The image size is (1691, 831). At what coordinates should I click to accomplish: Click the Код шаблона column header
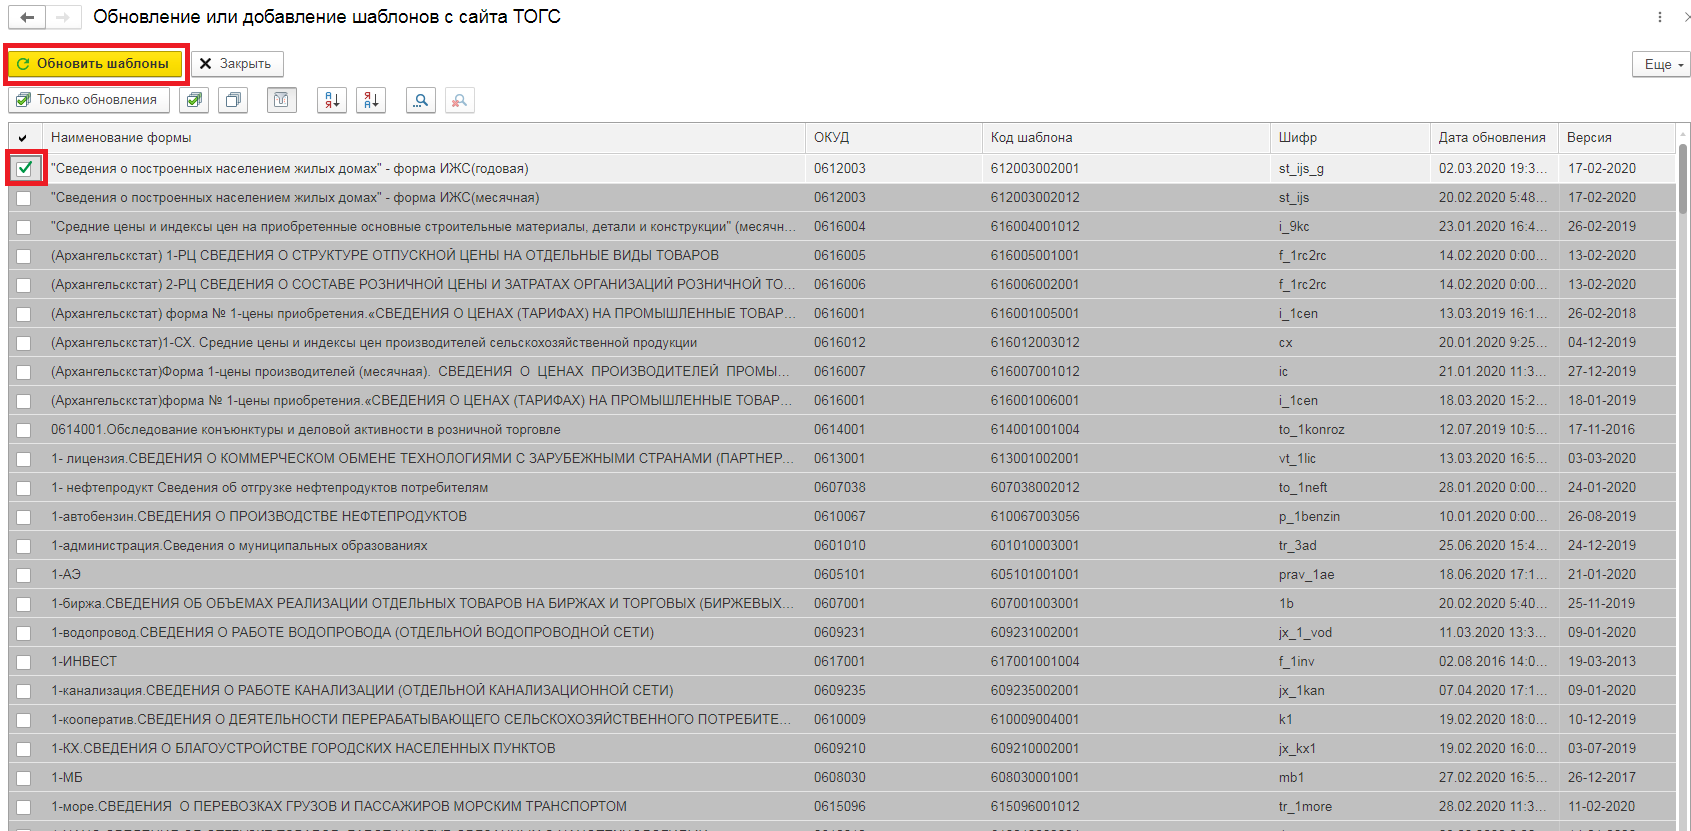[x=1127, y=138]
